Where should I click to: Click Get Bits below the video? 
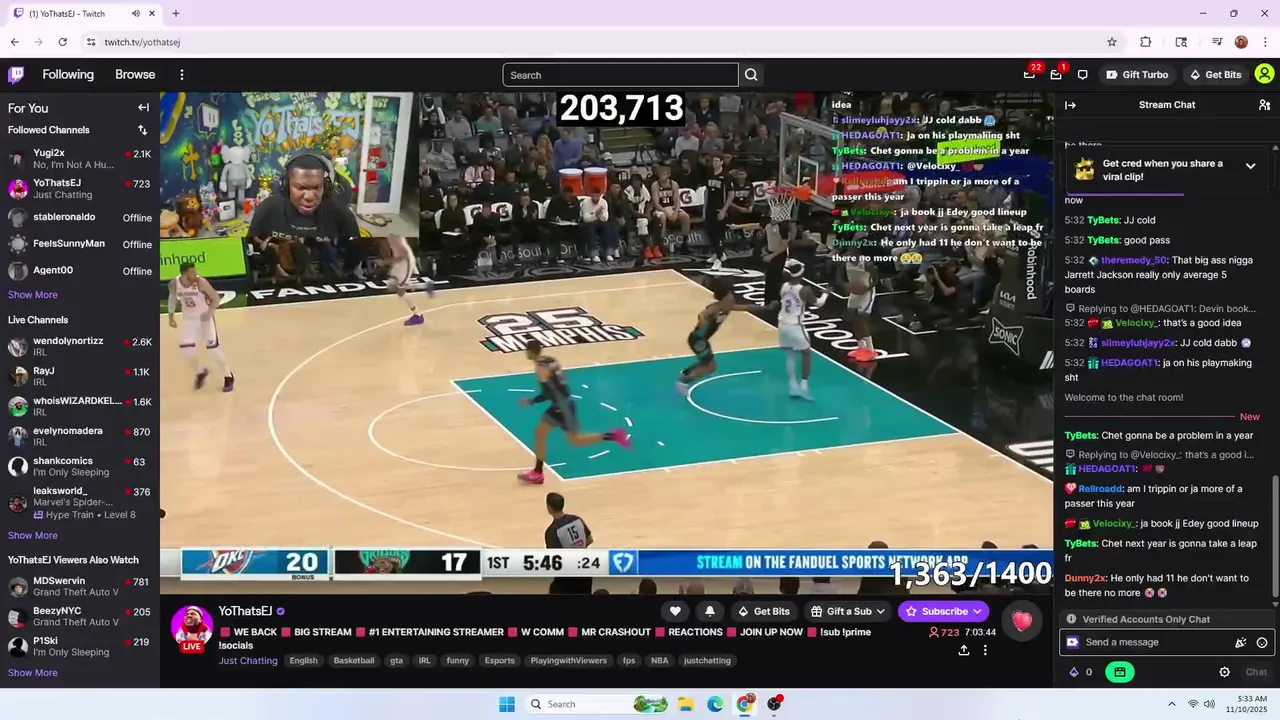point(764,611)
